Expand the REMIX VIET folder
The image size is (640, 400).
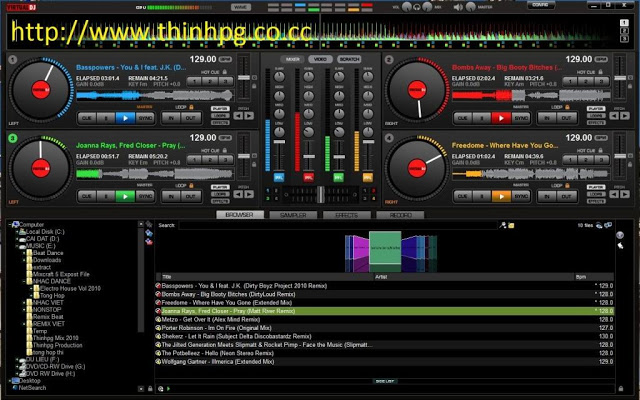click(24, 324)
